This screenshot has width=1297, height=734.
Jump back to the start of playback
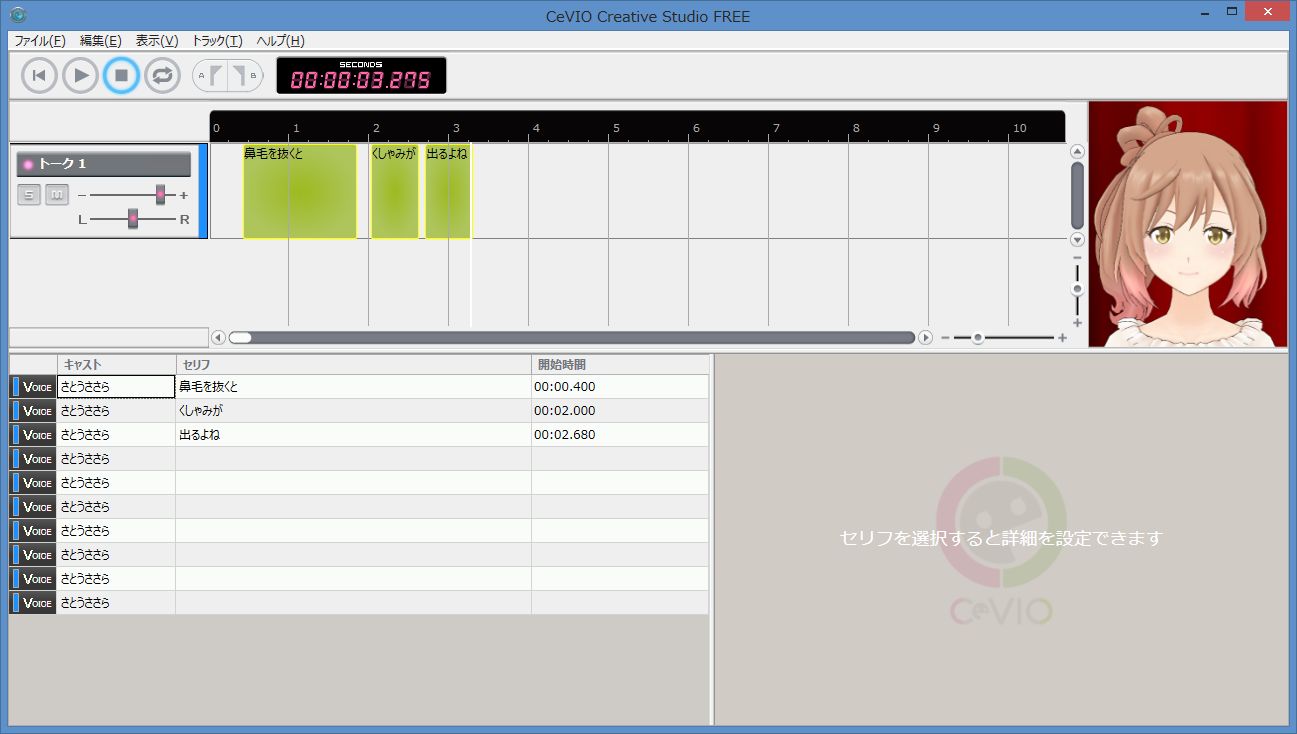pos(39,75)
